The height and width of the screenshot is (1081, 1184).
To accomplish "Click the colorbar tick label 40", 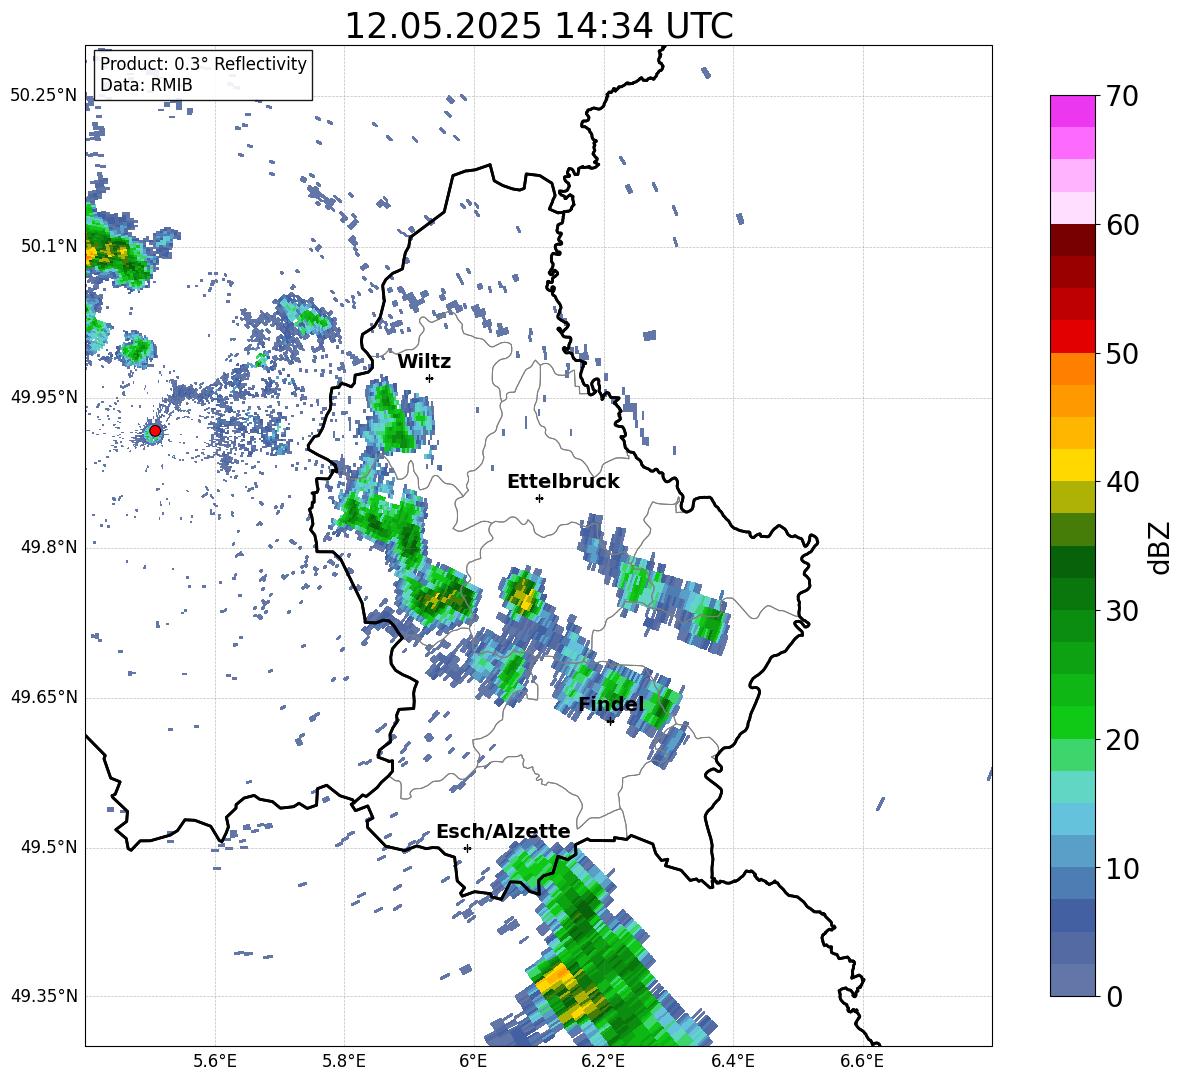I will (1122, 482).
